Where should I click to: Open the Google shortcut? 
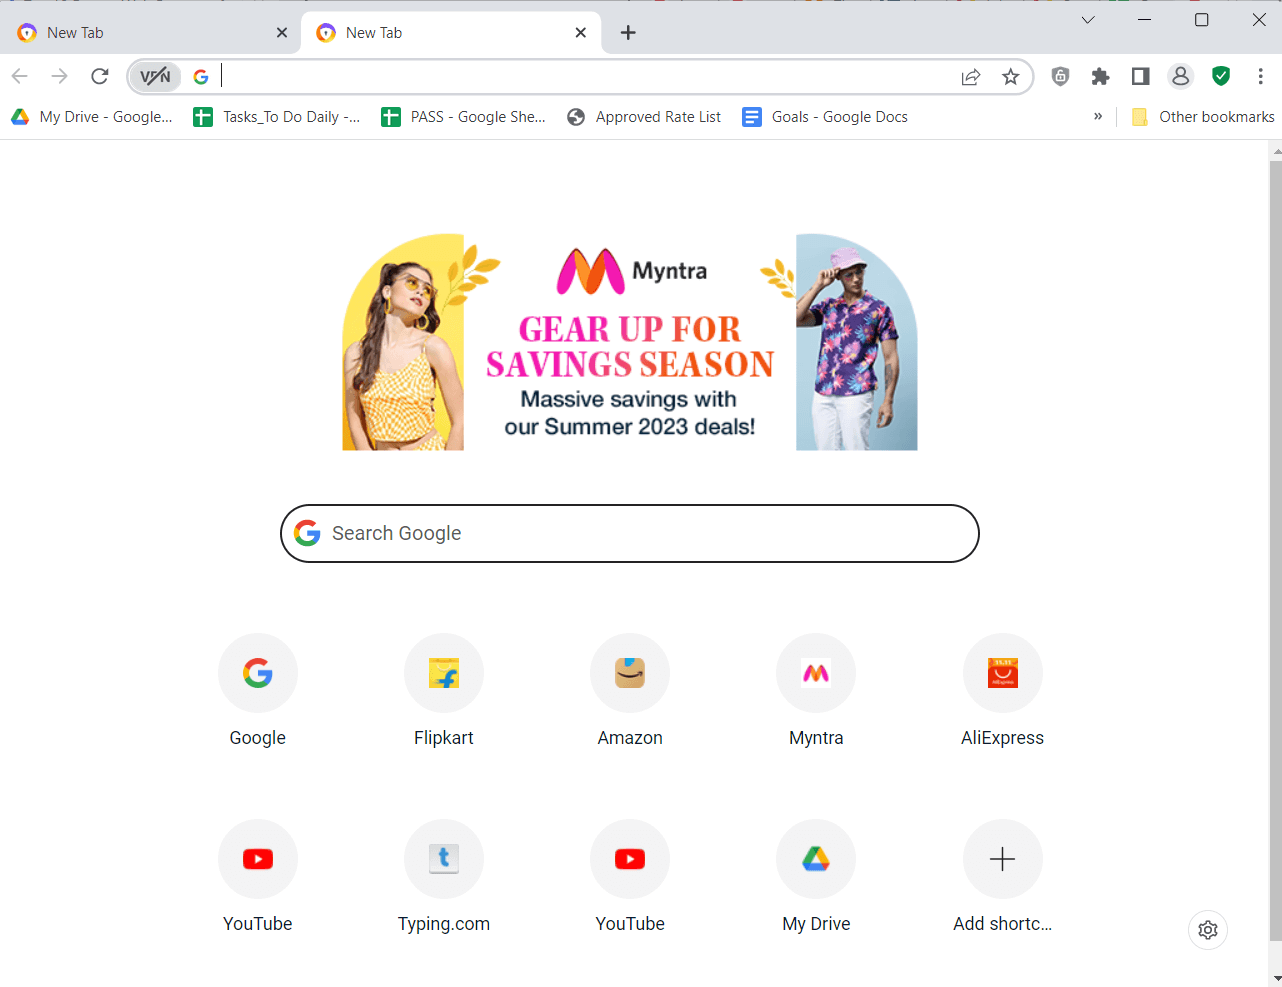(x=258, y=691)
